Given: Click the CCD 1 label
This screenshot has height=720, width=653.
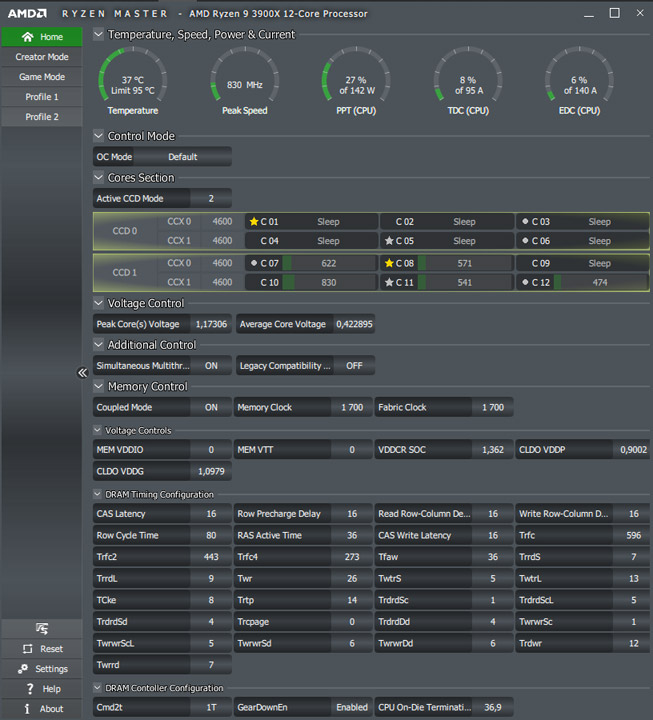Looking at the screenshot, I should pyautogui.click(x=125, y=273).
